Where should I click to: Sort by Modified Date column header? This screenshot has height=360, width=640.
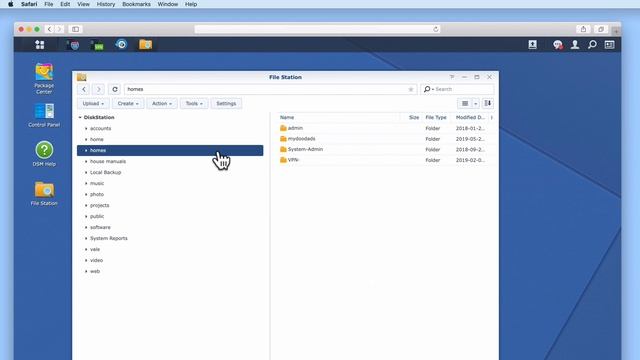[x=470, y=118]
